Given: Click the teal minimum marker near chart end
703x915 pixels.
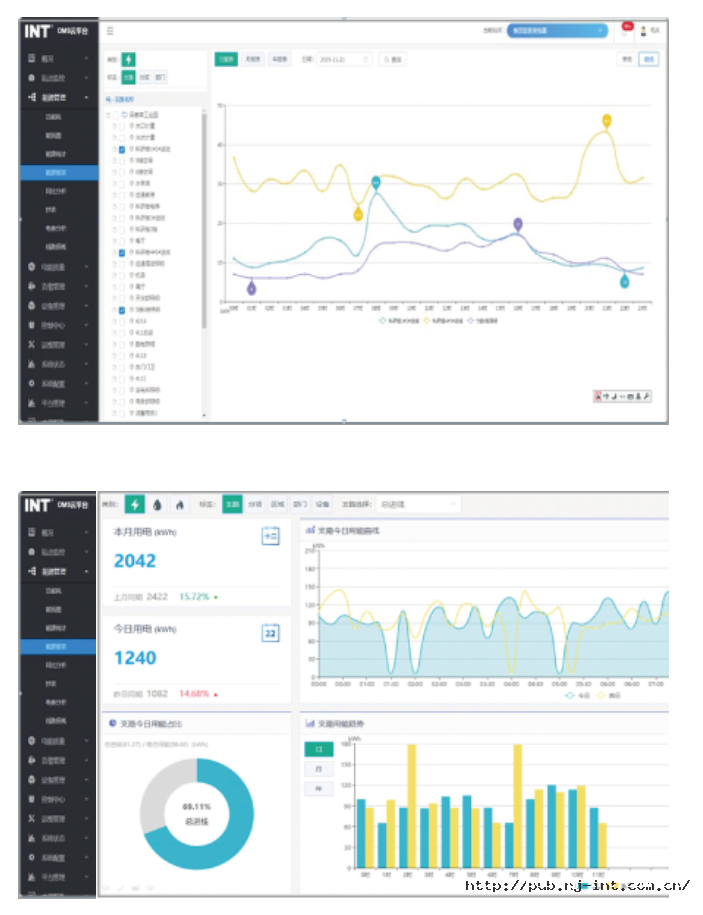Looking at the screenshot, I should (624, 281).
